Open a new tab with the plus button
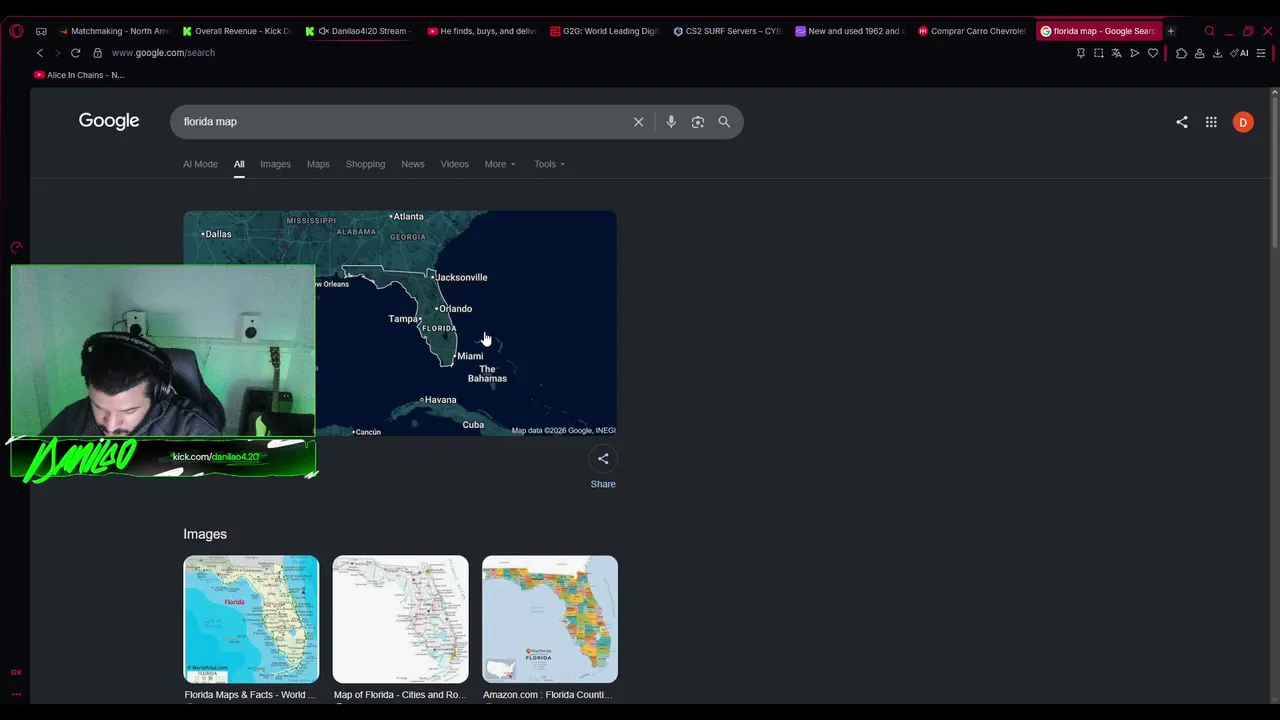 (1171, 31)
